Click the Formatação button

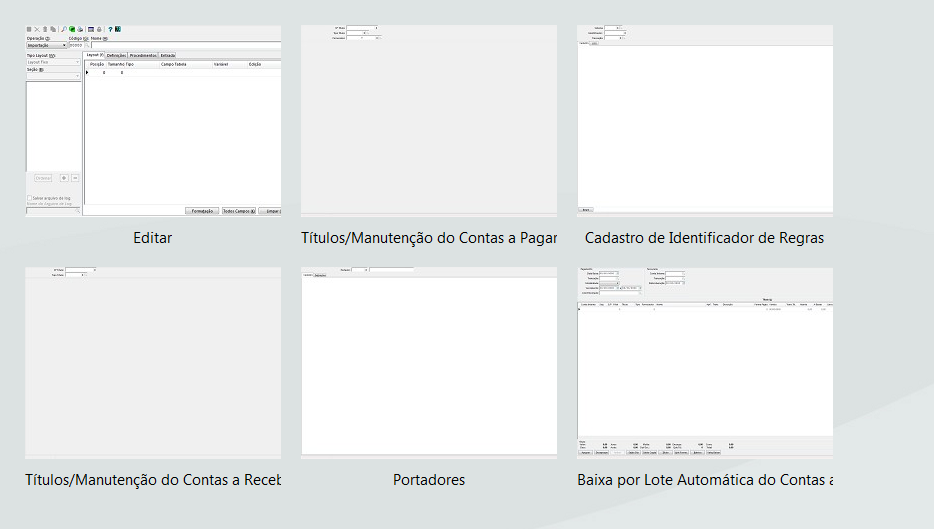[x=201, y=211]
